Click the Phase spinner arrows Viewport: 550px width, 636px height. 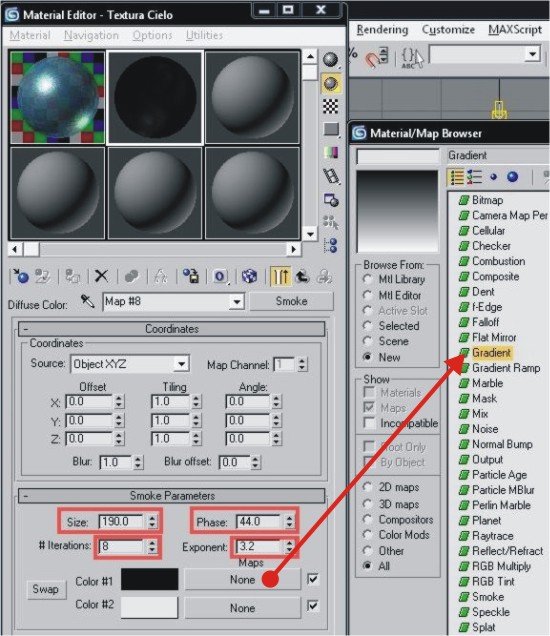click(289, 521)
